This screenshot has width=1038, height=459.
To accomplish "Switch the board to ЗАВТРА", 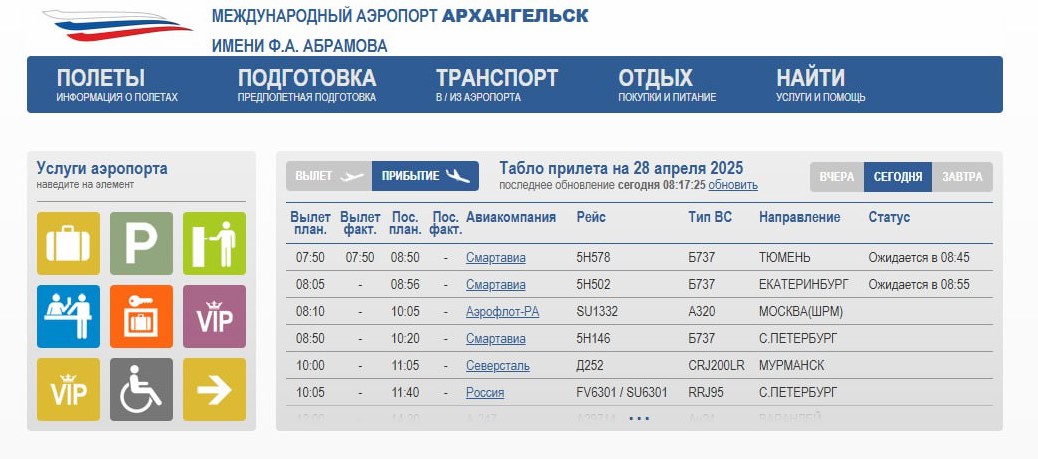I will click(962, 177).
